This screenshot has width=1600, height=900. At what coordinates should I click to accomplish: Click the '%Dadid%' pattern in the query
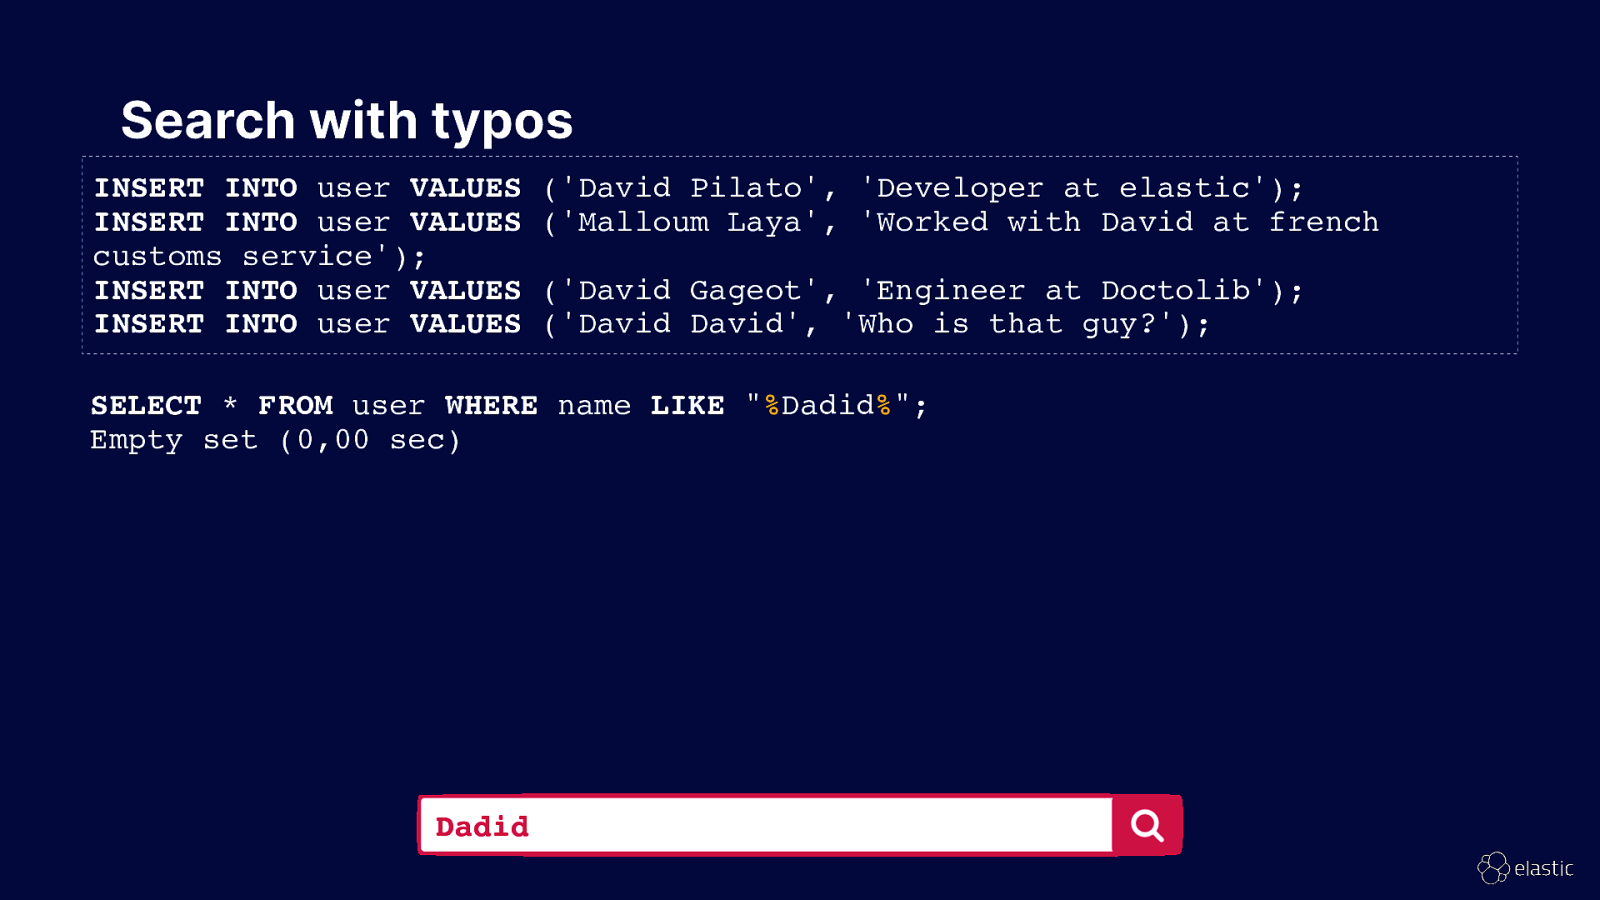coord(828,405)
